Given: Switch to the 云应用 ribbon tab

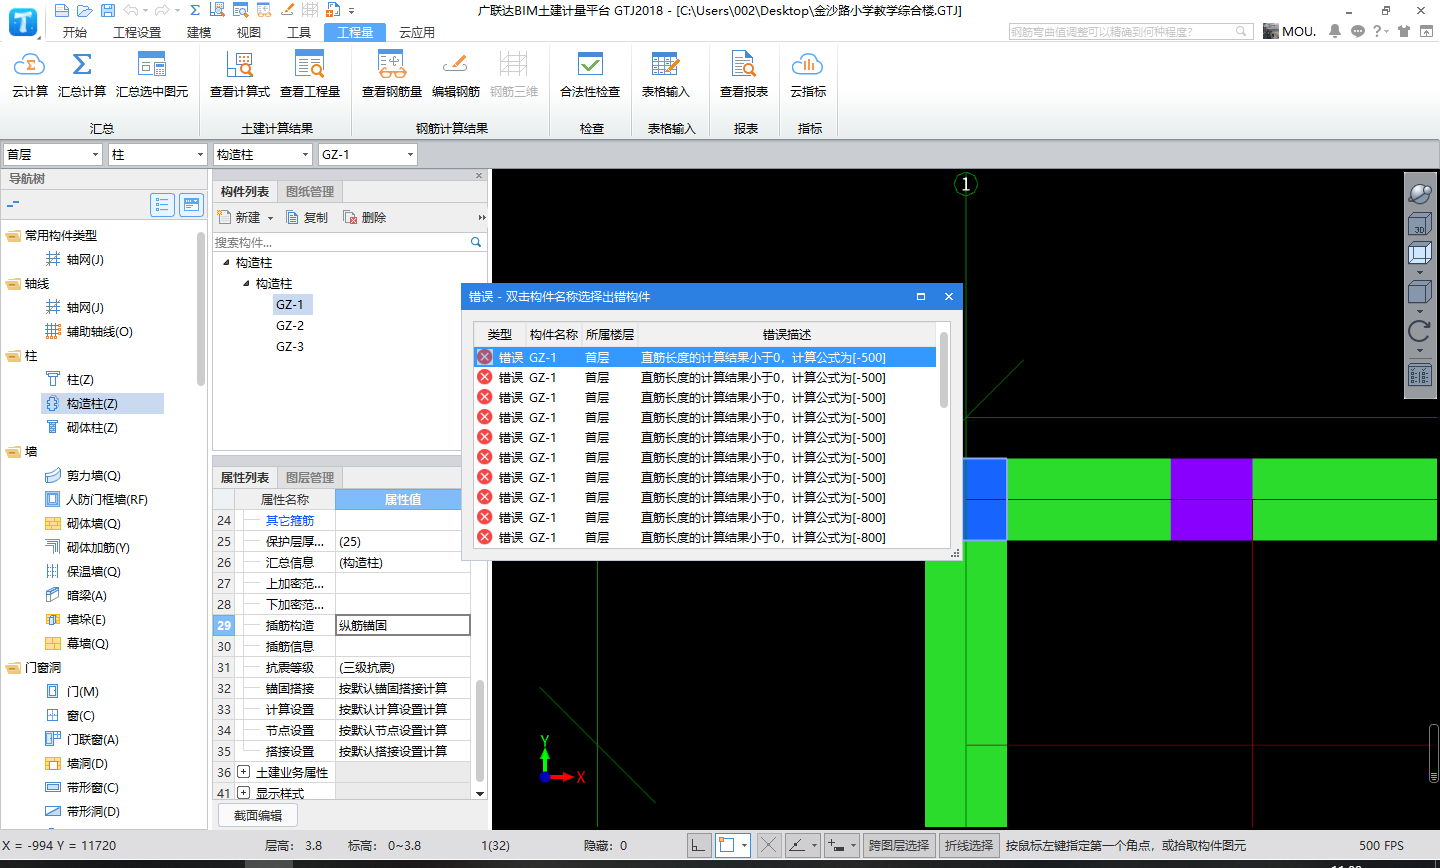Looking at the screenshot, I should point(417,32).
